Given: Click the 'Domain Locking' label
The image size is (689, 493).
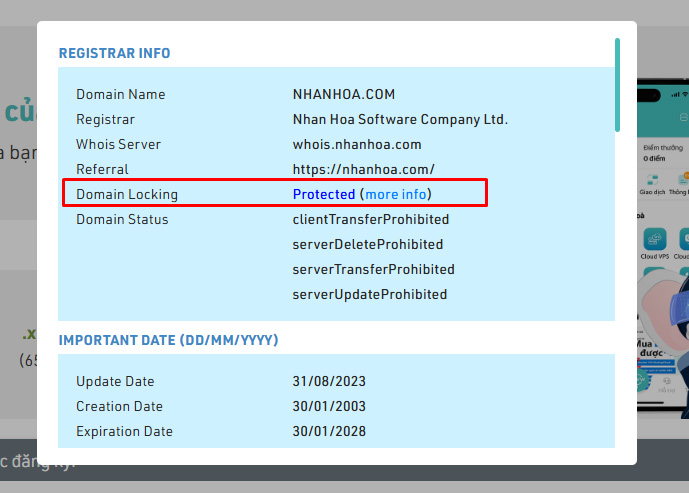Looking at the screenshot, I should click(x=127, y=194).
